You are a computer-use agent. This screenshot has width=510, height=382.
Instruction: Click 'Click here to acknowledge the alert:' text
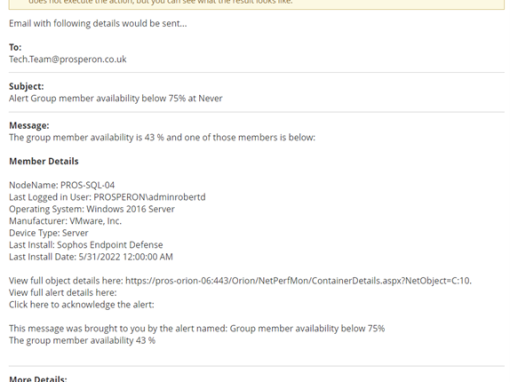pos(81,305)
